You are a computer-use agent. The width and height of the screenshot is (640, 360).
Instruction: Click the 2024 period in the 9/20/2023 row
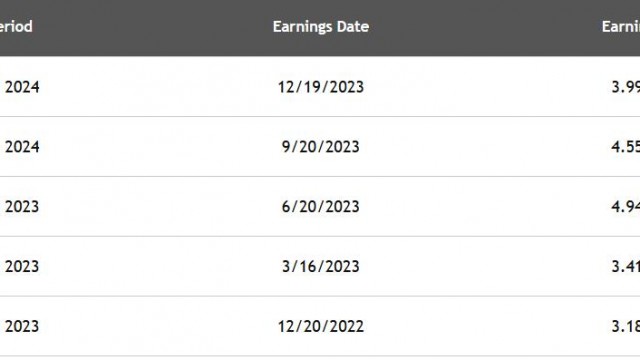click(22, 147)
